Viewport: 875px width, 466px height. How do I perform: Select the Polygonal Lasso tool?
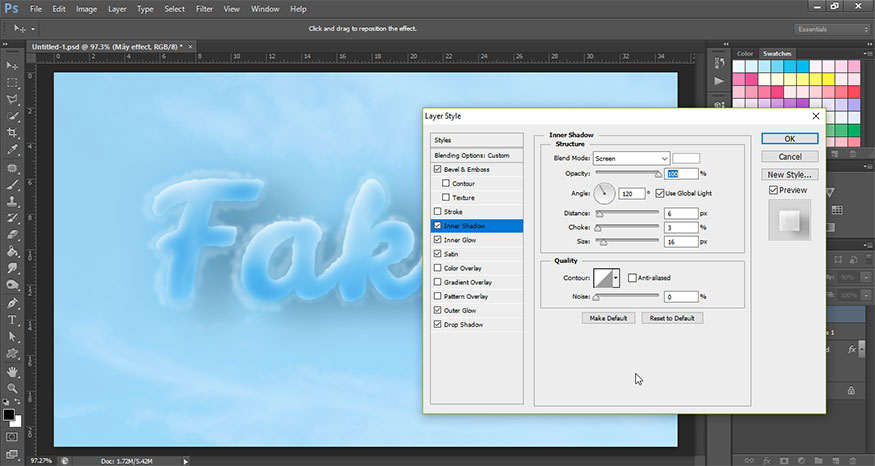click(x=12, y=99)
